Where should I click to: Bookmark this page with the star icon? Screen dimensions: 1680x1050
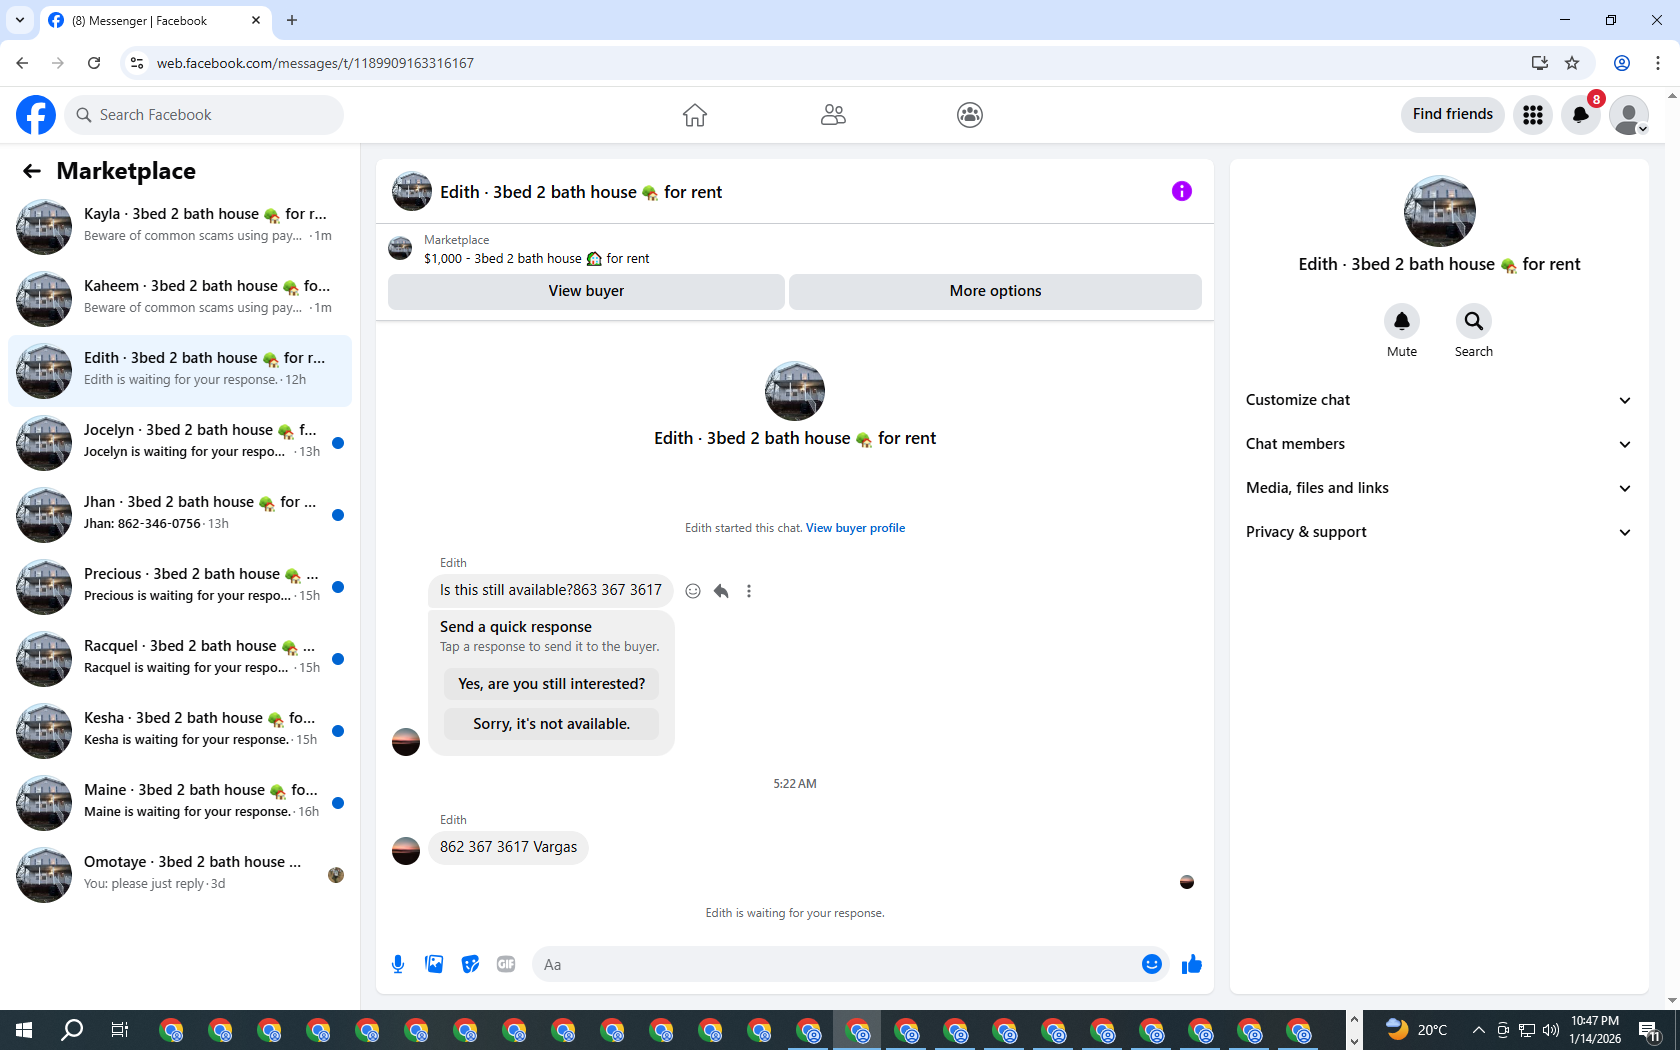click(1572, 63)
